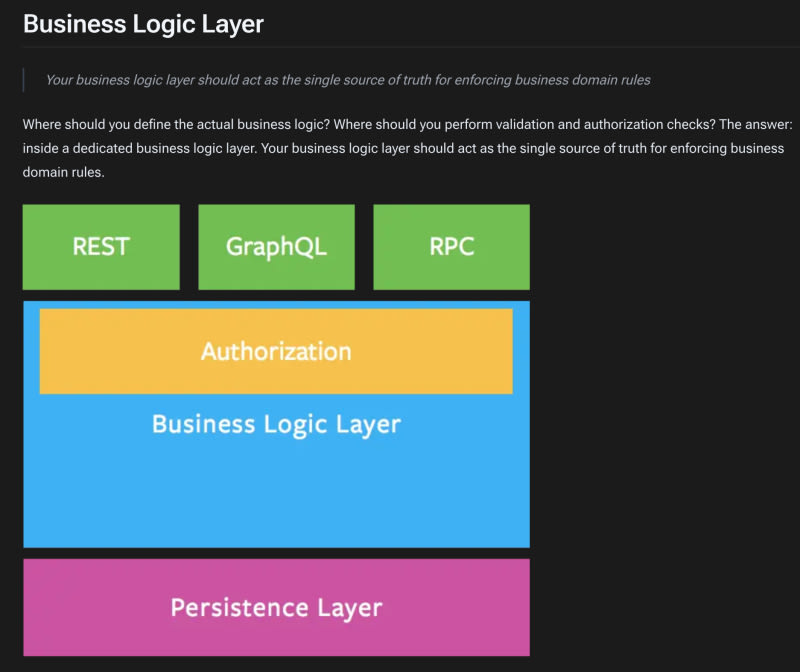The image size is (800, 672).
Task: Click the gap between GraphQL and RPC boxes
Action: [364, 247]
